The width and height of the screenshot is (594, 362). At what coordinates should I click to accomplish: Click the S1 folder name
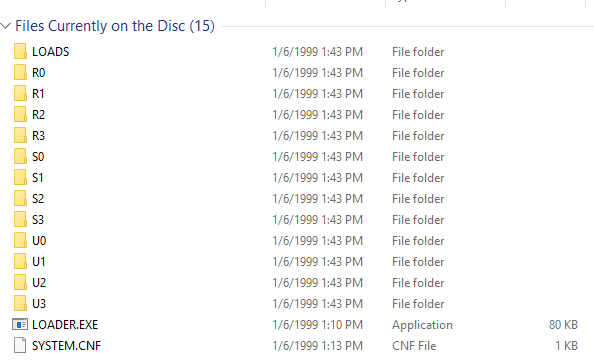(38, 178)
